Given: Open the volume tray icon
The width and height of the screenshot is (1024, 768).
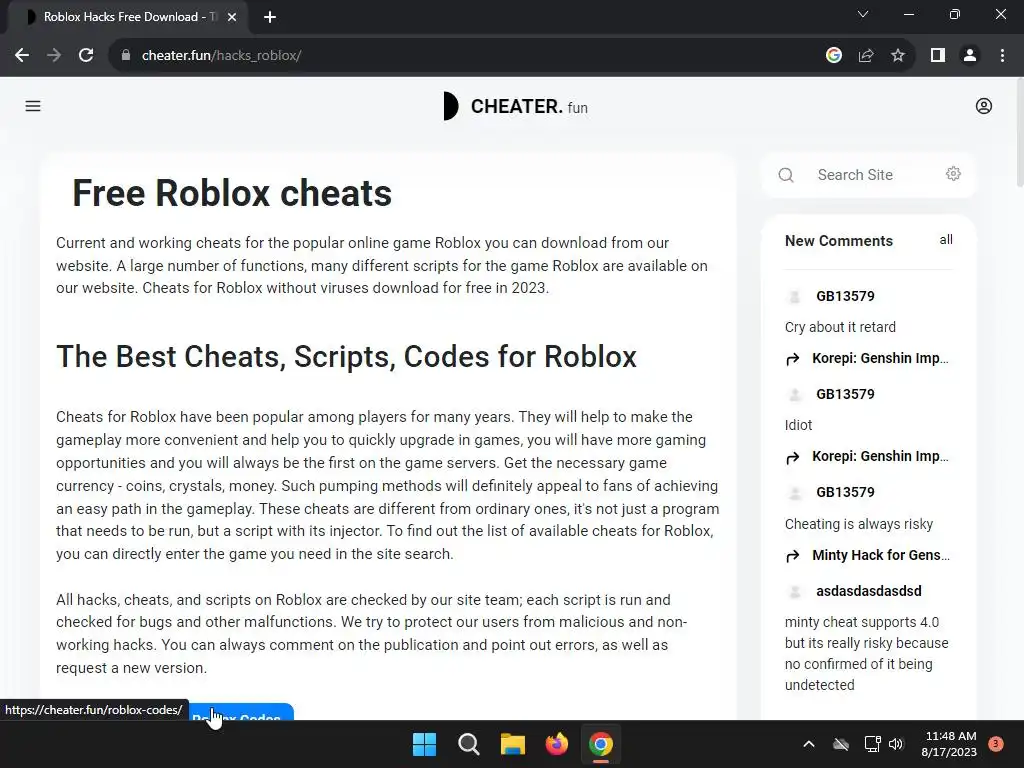Looking at the screenshot, I should (896, 744).
